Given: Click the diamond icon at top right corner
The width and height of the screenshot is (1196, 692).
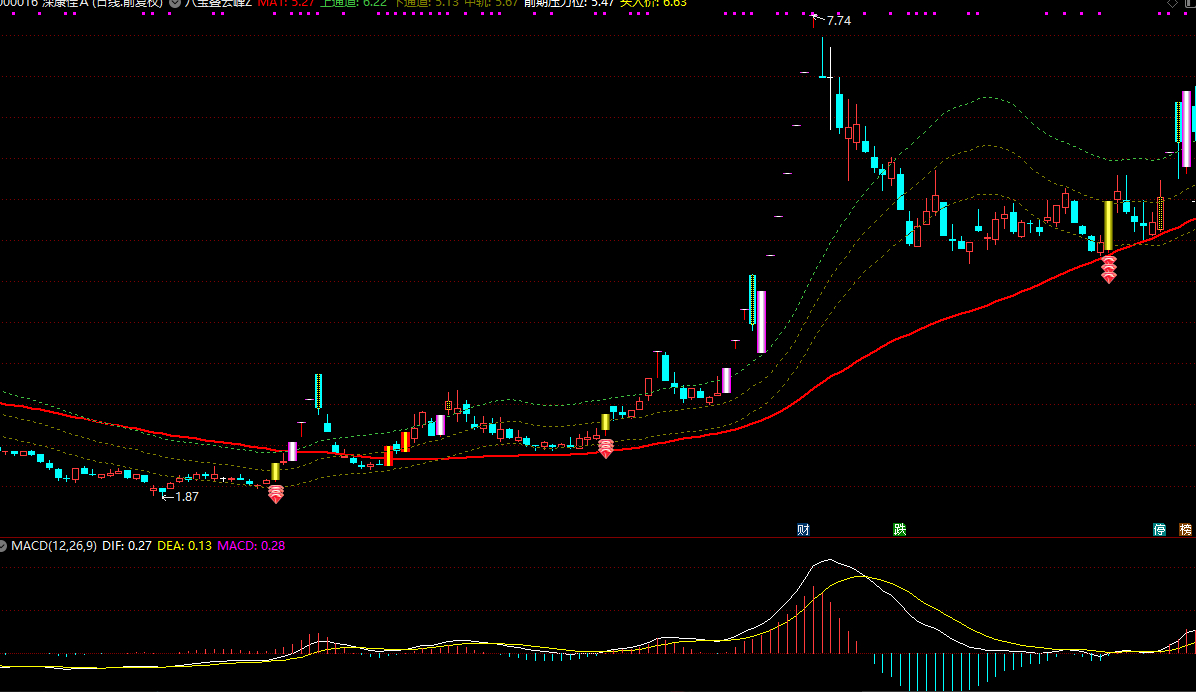Looking at the screenshot, I should (x=1173, y=4).
